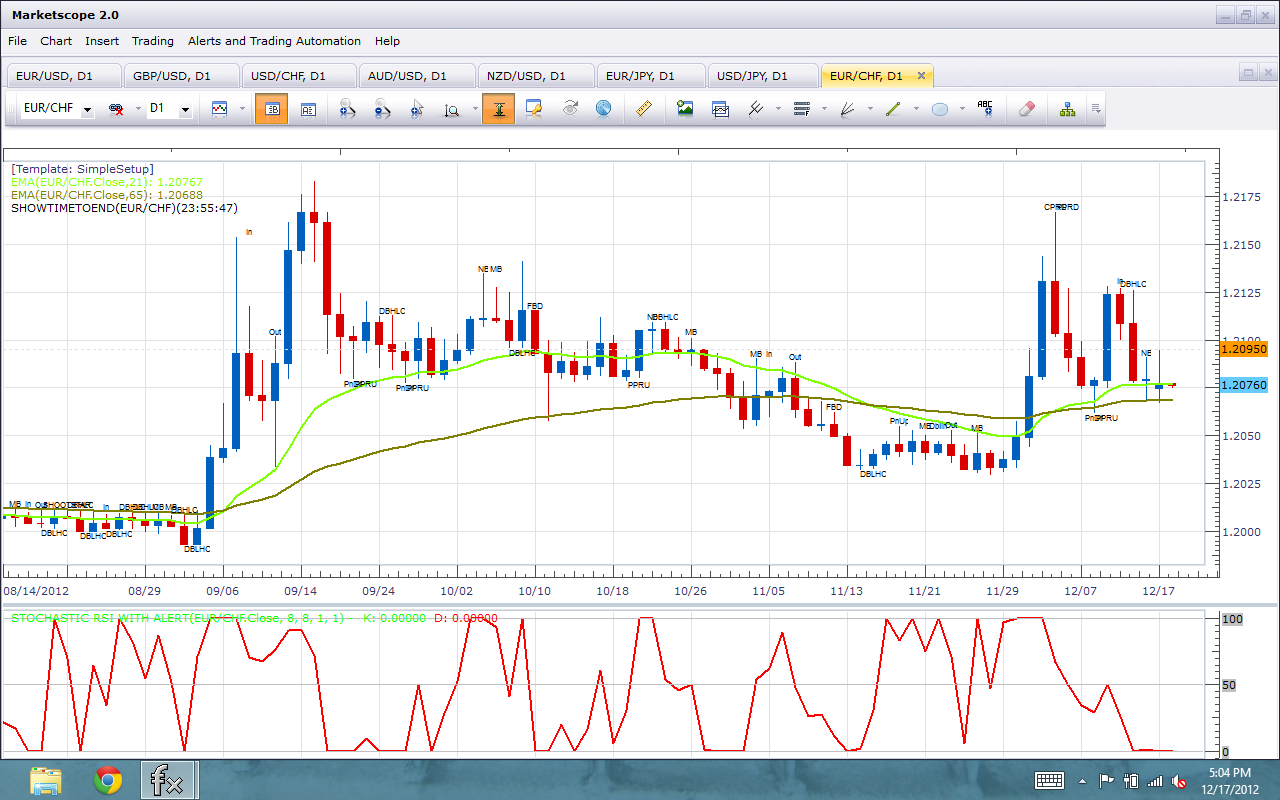This screenshot has width=1280, height=800.
Task: Click the unlink instrument icon with red X
Action: coord(116,109)
